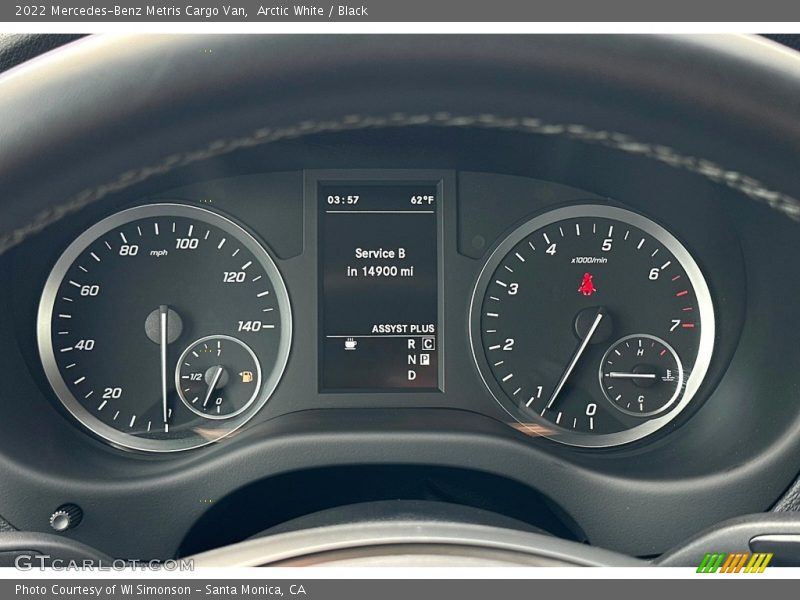The image size is (800, 600).
Task: Click the ASSYST PLUS label
Action: coord(403,329)
